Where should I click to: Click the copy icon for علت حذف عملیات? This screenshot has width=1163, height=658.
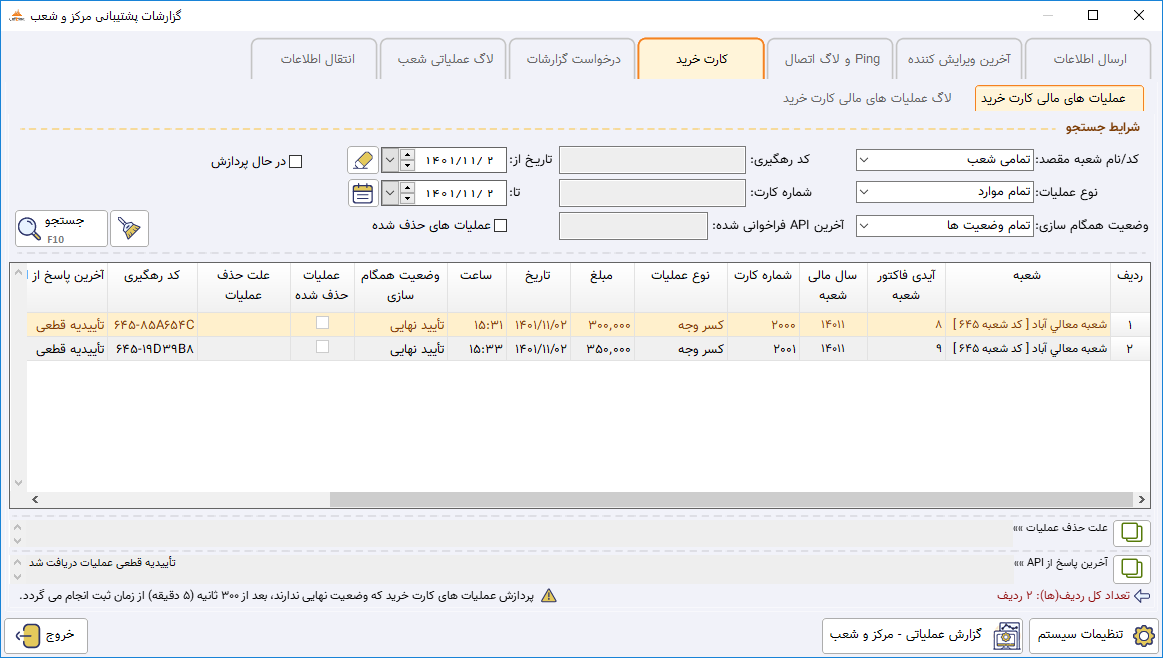click(1132, 533)
